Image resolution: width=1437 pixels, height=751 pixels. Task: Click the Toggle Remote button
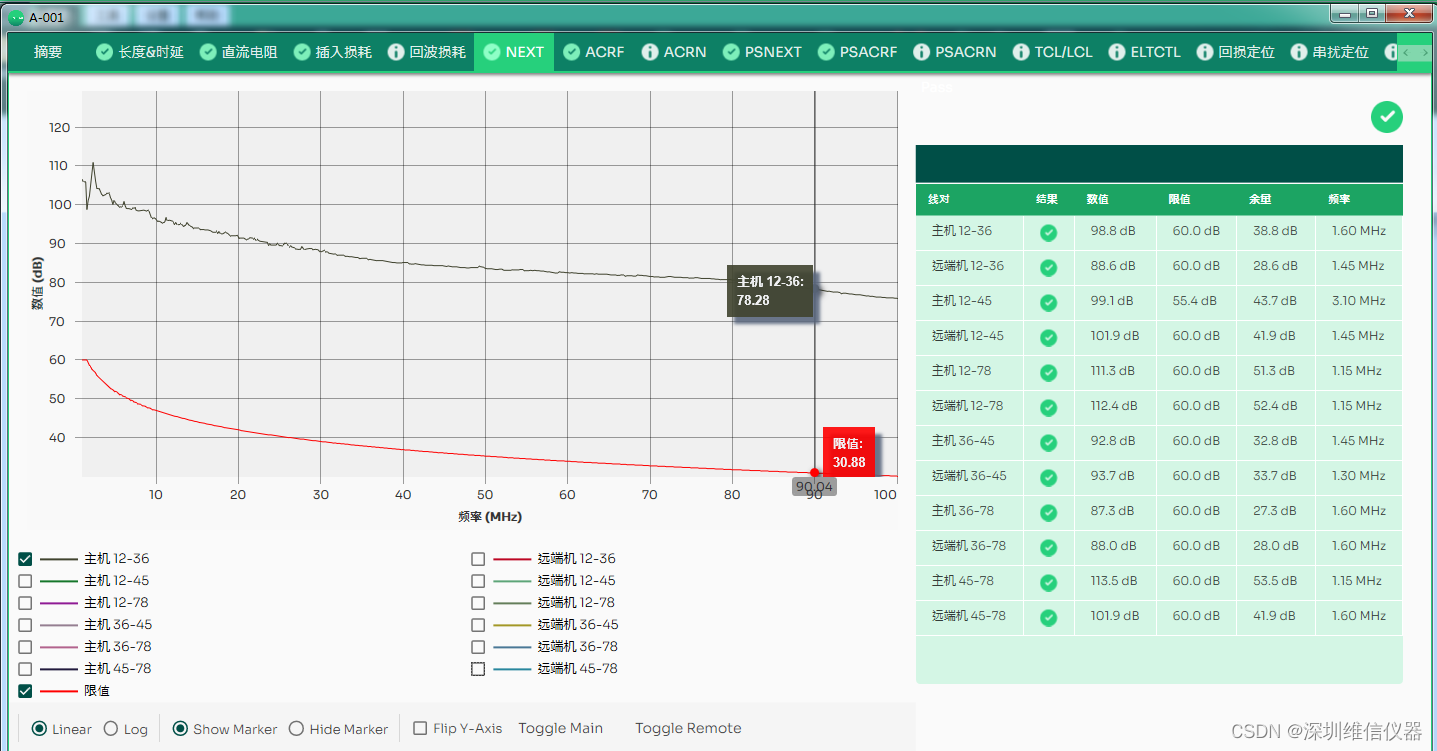pos(688,728)
